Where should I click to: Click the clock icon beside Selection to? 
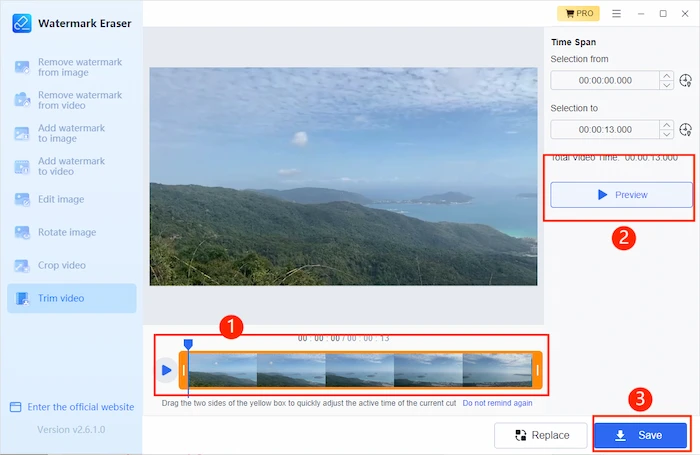[x=685, y=130]
